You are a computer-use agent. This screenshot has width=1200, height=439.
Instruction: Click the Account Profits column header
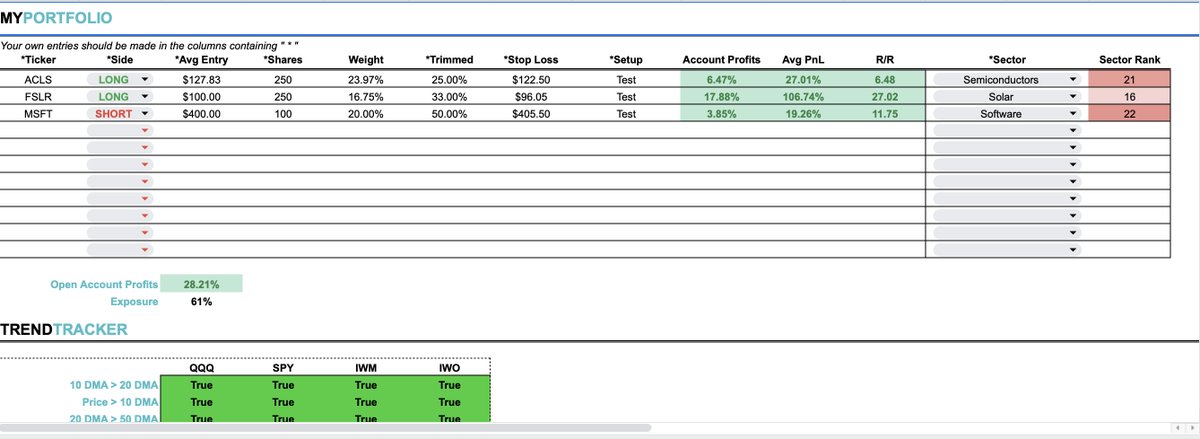tap(720, 60)
